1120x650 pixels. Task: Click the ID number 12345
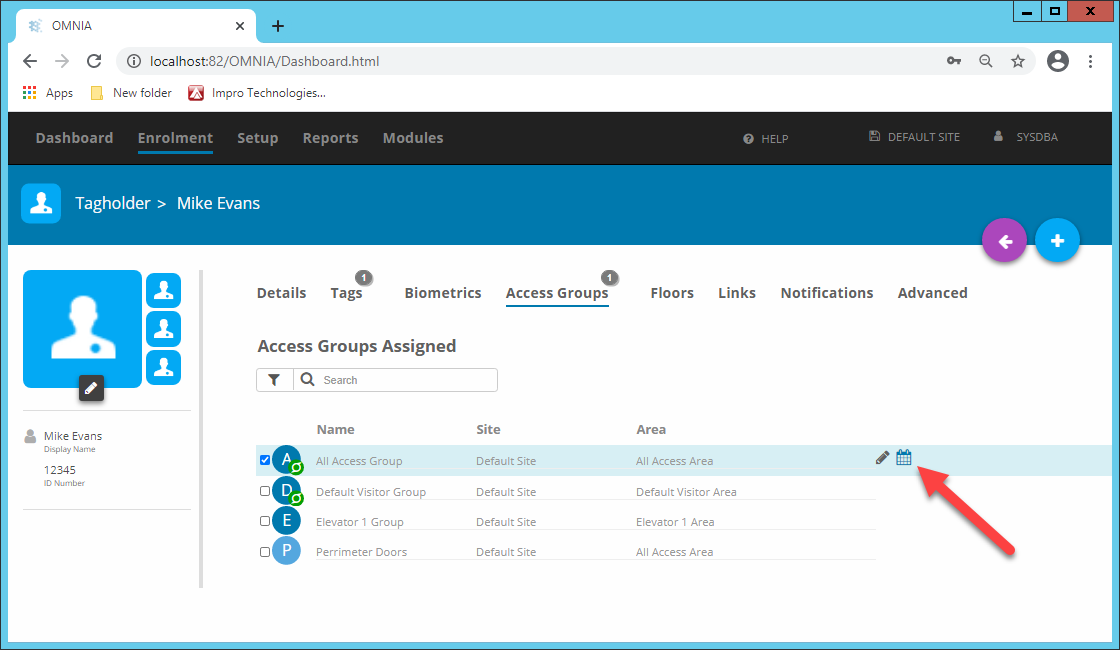click(x=59, y=470)
